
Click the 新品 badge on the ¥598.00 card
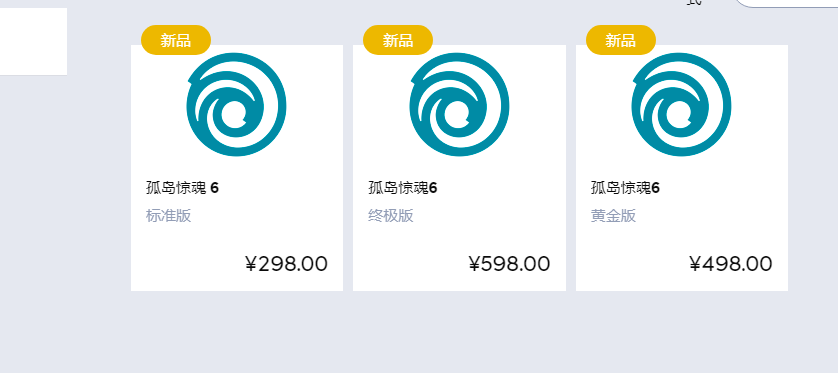[x=398, y=40]
